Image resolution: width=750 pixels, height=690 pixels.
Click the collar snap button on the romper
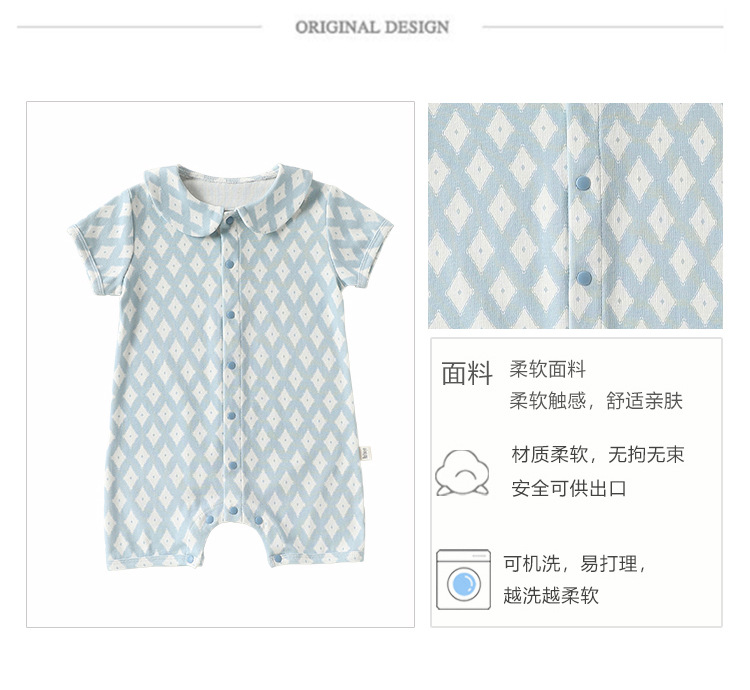point(230,220)
